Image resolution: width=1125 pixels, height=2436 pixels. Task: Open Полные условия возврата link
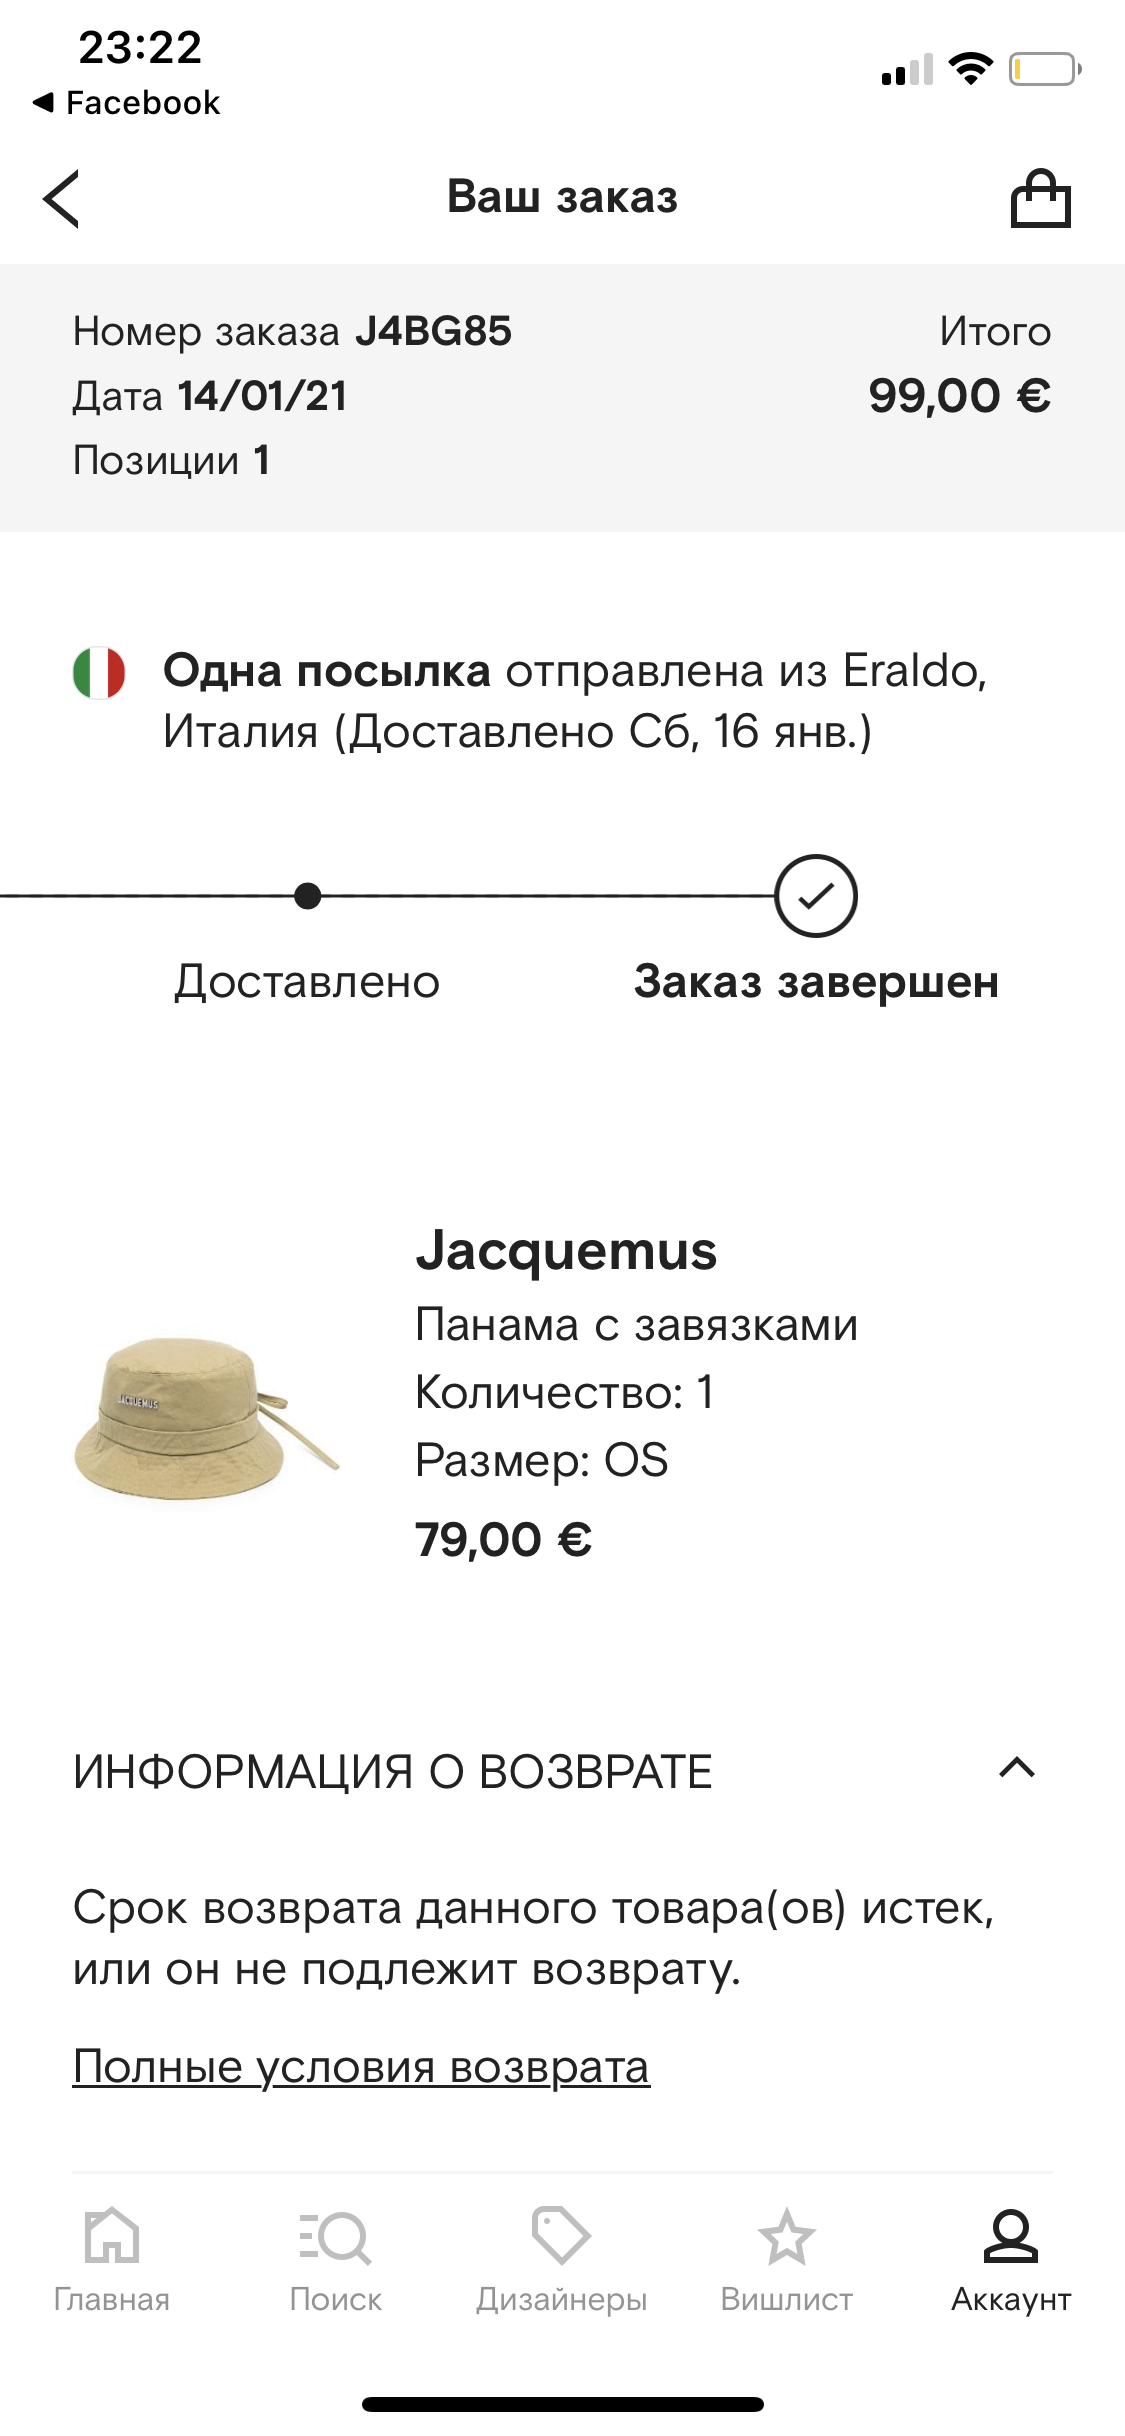[361, 2066]
